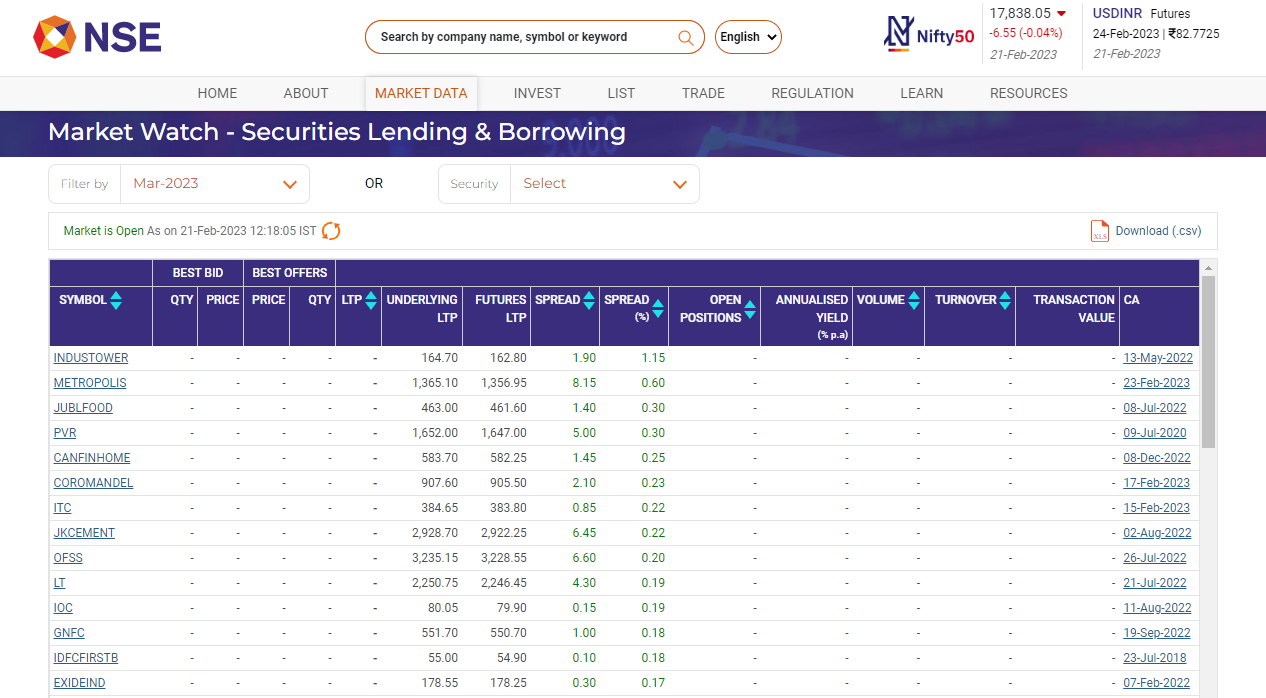Click the USDINR Futures ticker text
Screen dimensions: 1266x698
(1141, 14)
